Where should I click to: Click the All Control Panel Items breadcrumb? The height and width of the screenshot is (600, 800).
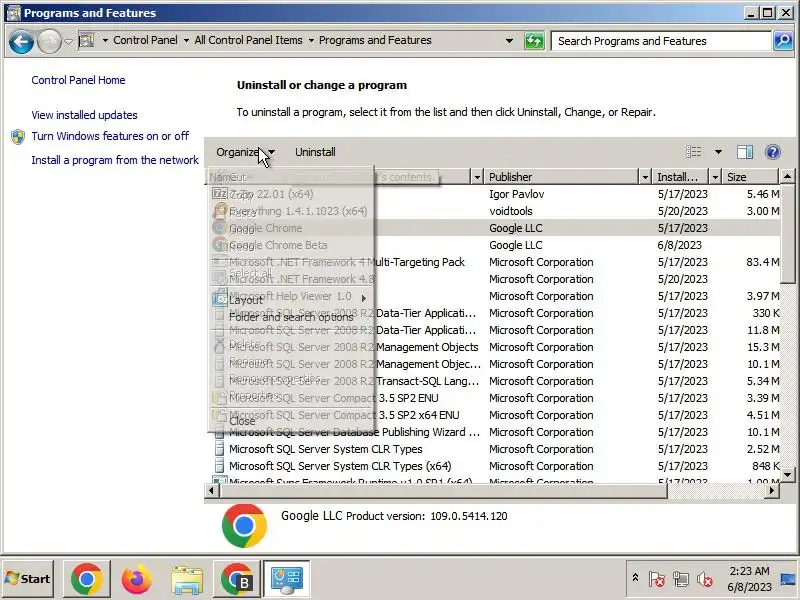[248, 40]
